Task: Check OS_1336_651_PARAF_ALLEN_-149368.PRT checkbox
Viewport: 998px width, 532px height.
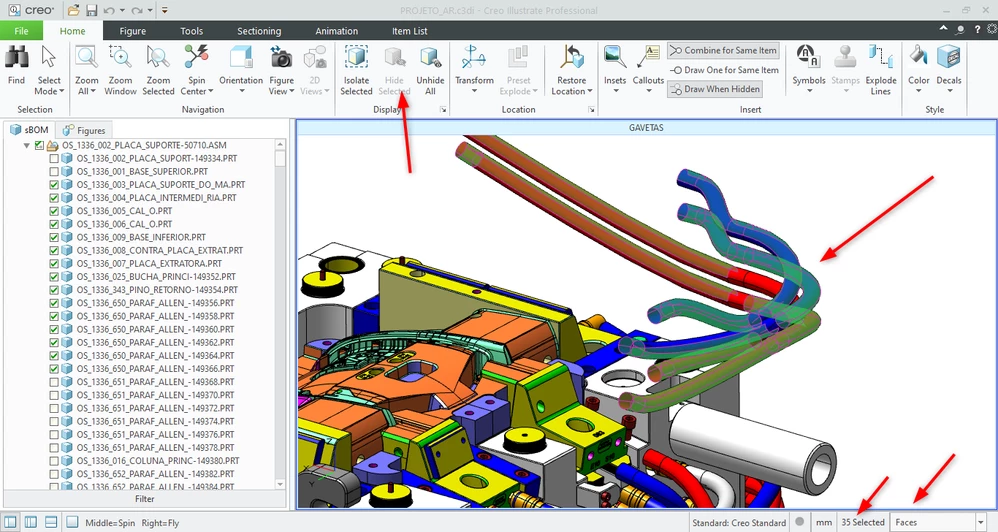Action: click(54, 382)
